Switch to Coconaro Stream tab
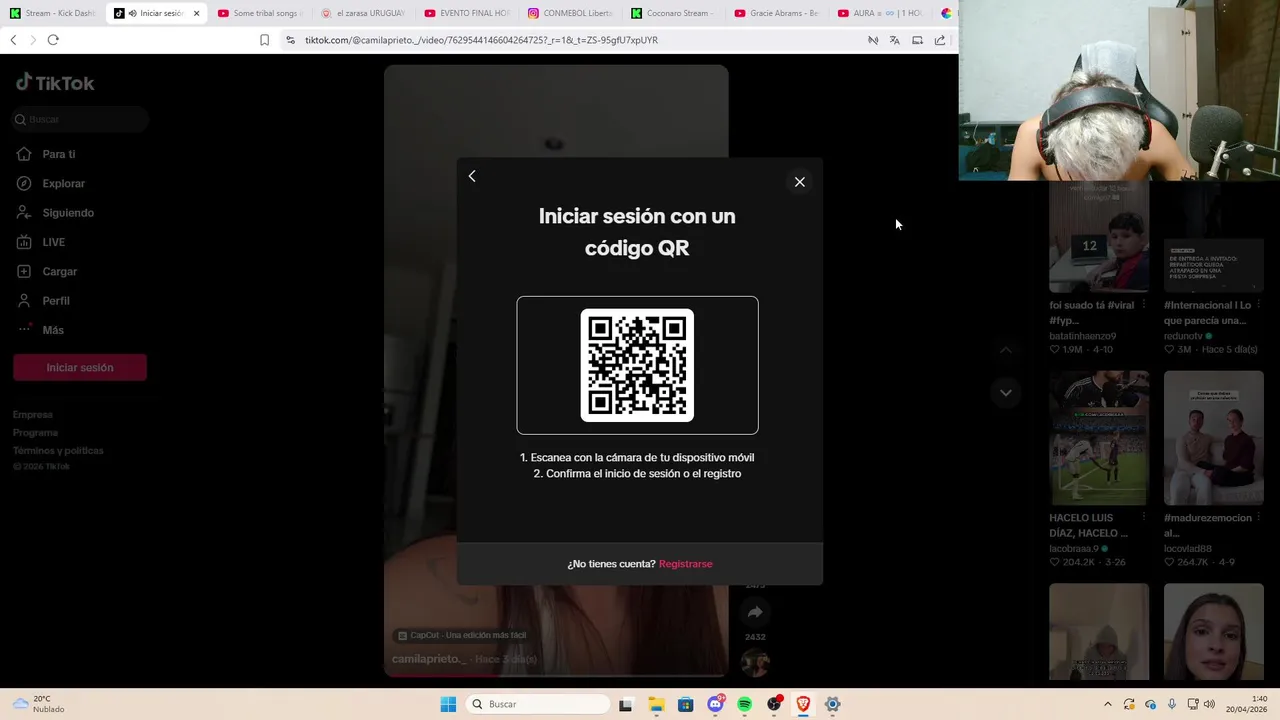This screenshot has height=720, width=1280. 672,13
